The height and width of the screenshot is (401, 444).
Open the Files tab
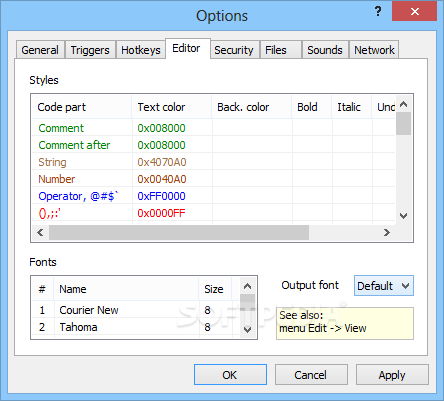tap(281, 50)
